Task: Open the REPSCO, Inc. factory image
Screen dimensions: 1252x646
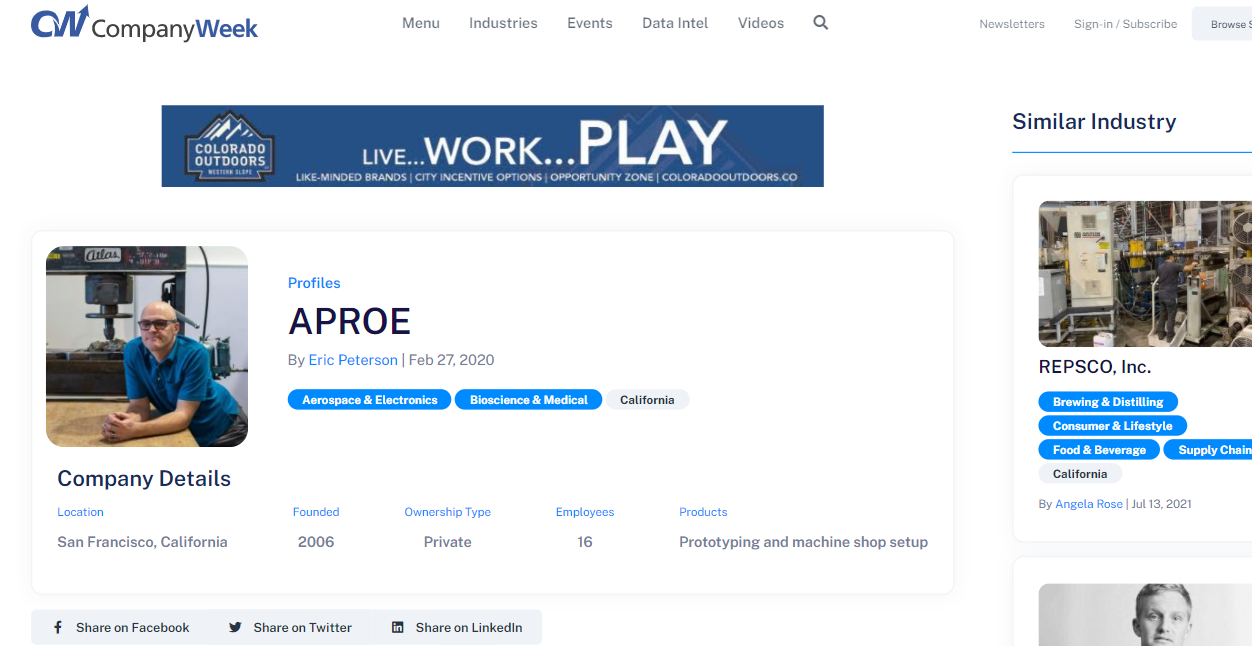Action: (1145, 274)
